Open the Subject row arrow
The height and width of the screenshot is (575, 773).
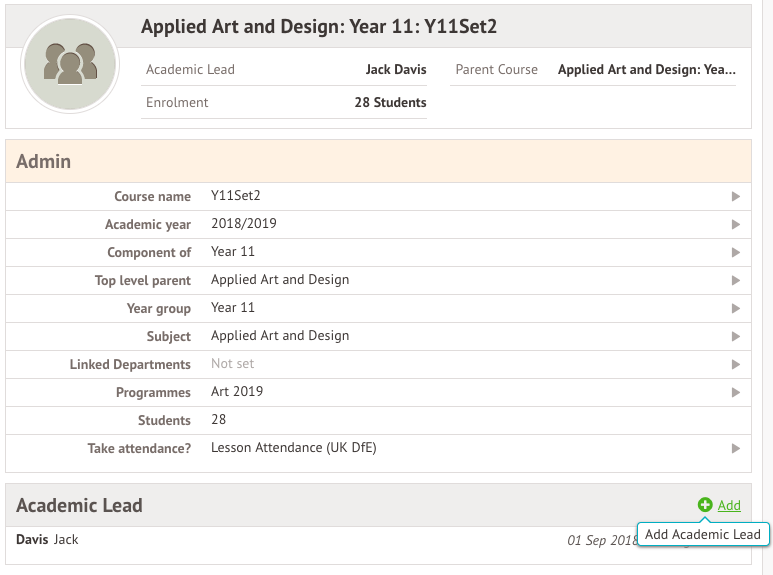coord(736,337)
